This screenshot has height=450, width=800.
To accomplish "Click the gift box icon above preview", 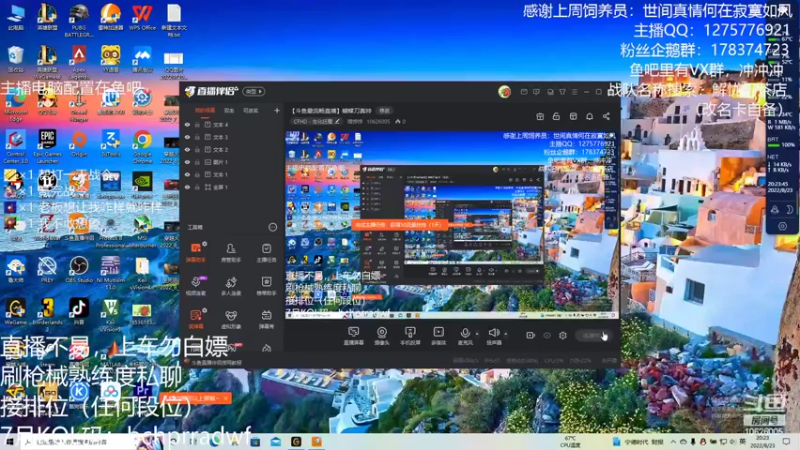I will click(540, 116).
